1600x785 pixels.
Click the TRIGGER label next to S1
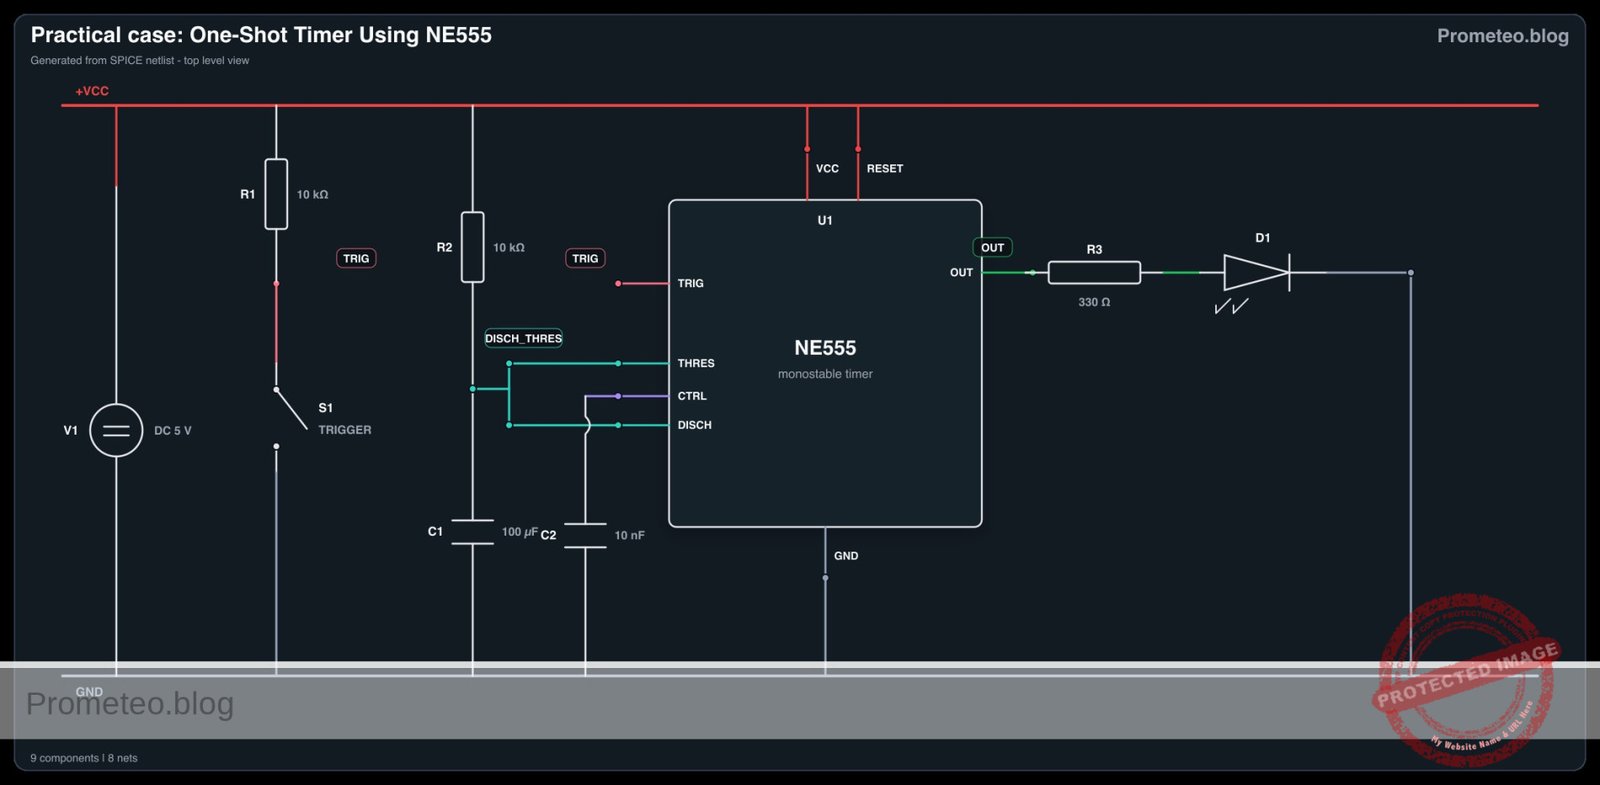pos(345,430)
